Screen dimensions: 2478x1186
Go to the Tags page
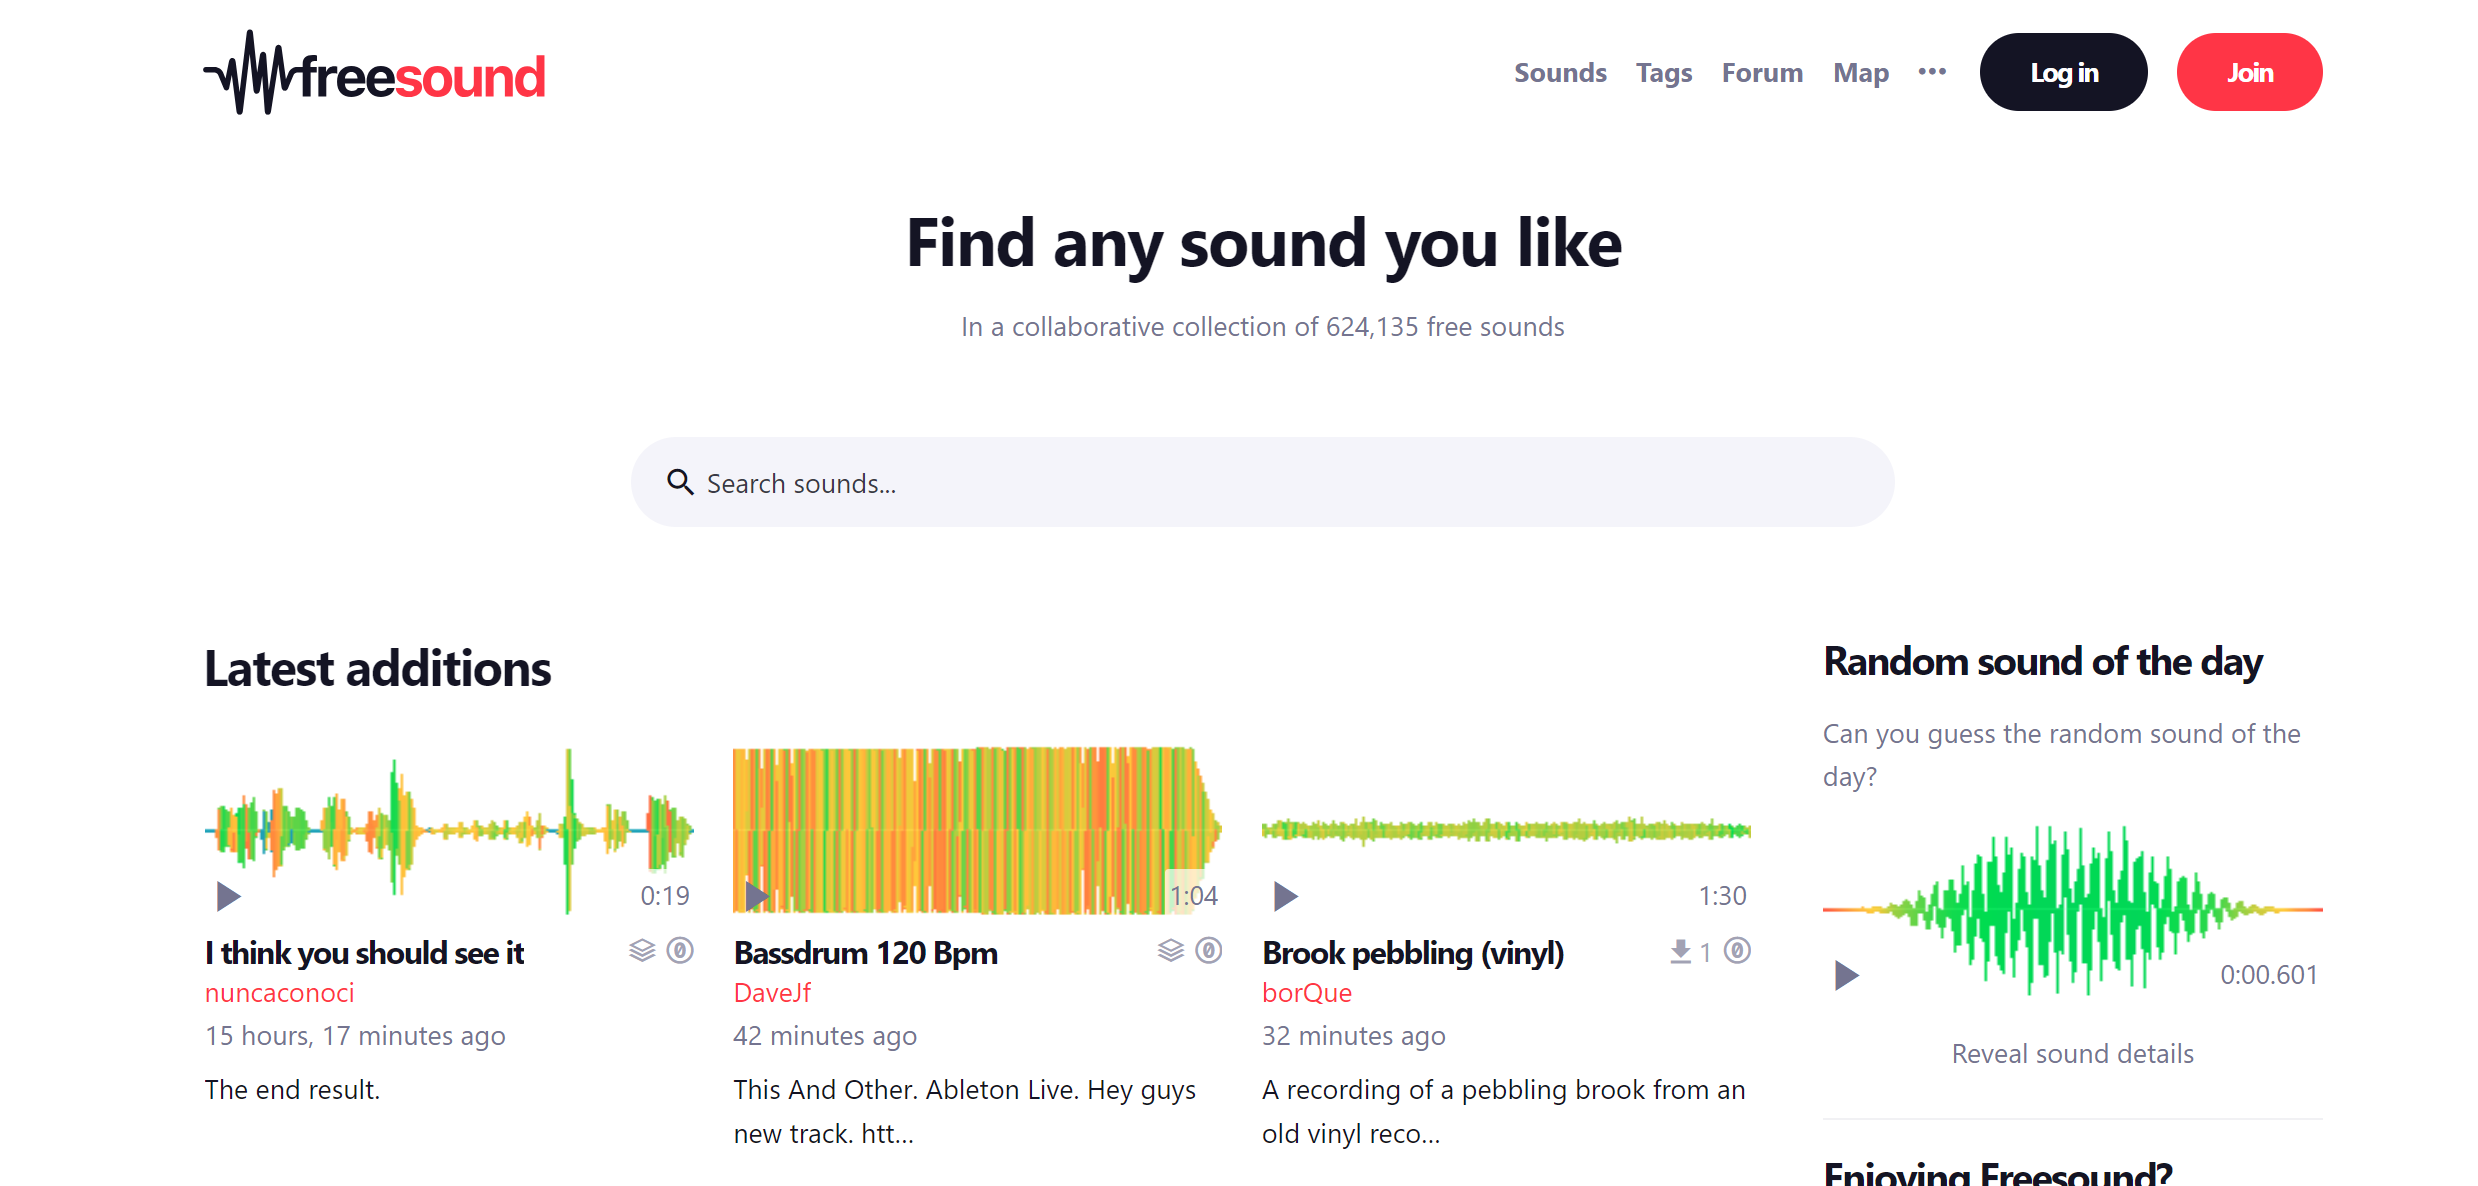(x=1663, y=73)
